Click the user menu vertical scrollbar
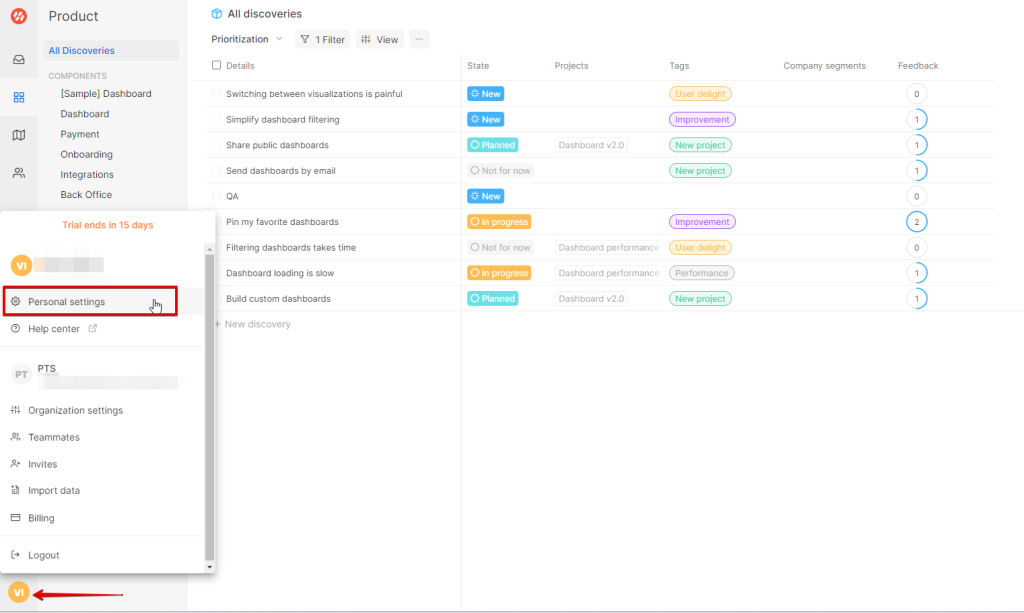 pos(209,400)
